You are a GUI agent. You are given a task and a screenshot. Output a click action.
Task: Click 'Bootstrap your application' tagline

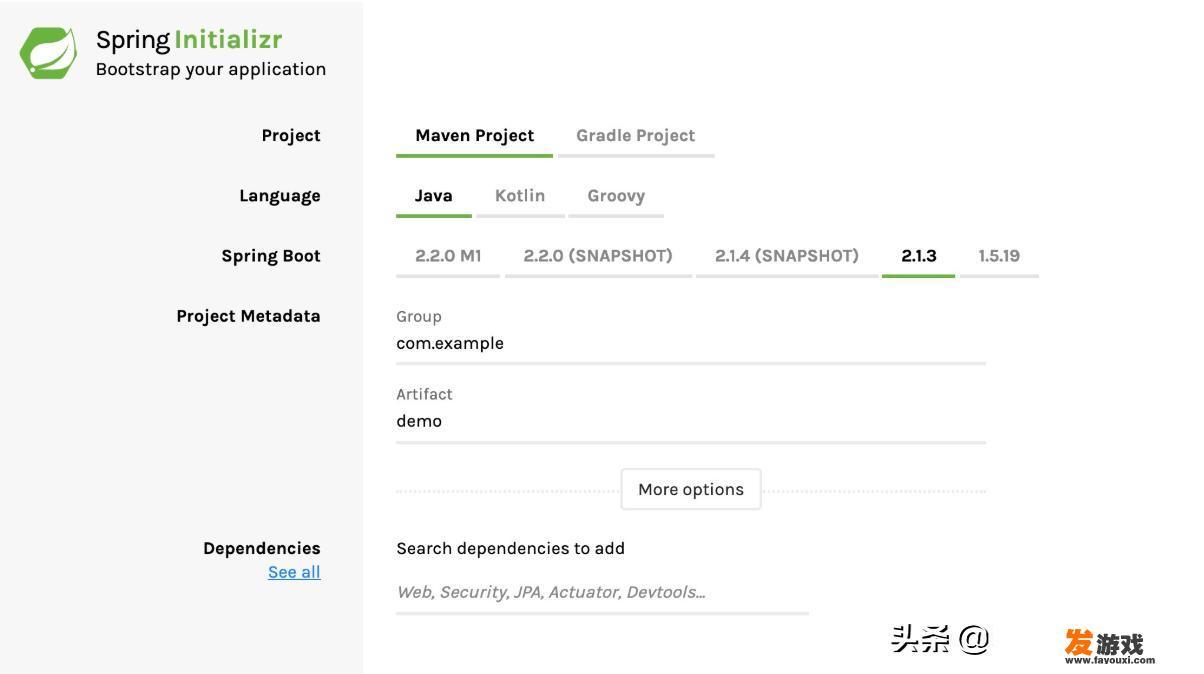click(211, 69)
